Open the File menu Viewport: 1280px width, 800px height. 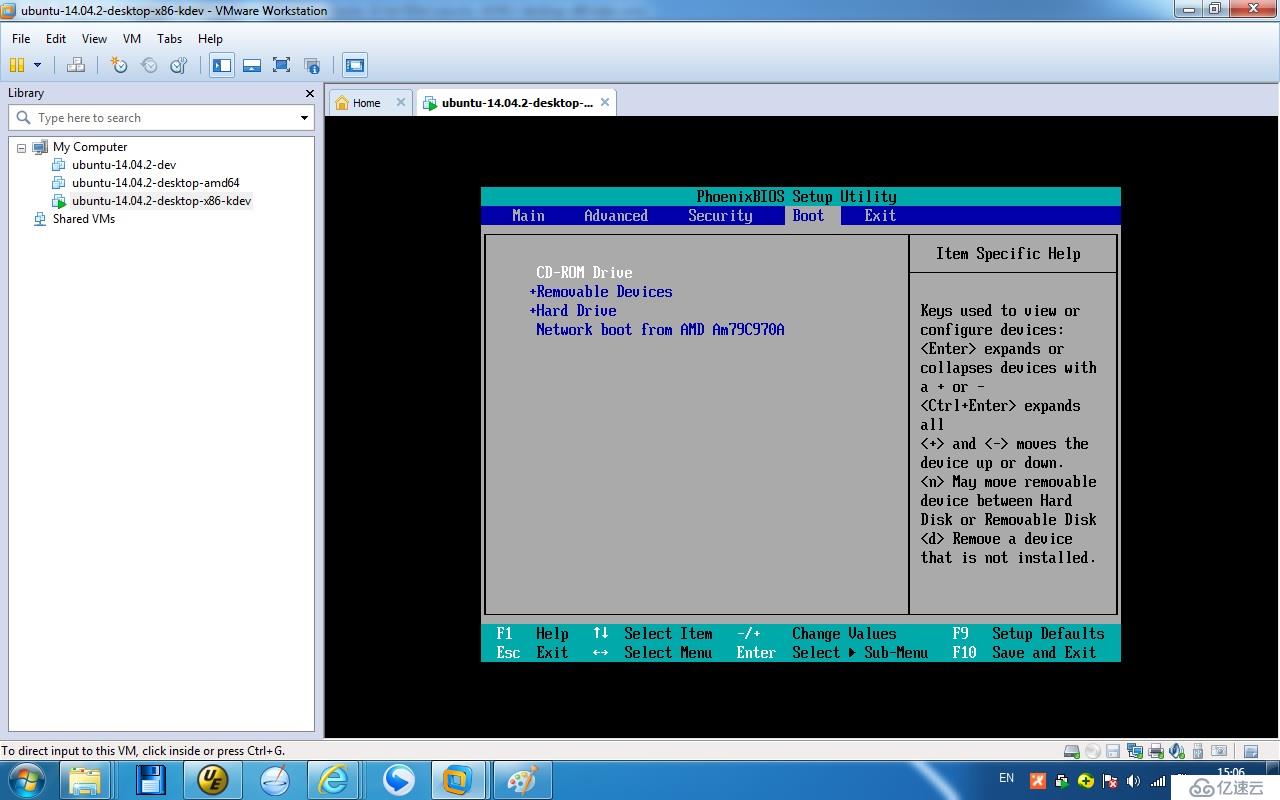click(21, 38)
